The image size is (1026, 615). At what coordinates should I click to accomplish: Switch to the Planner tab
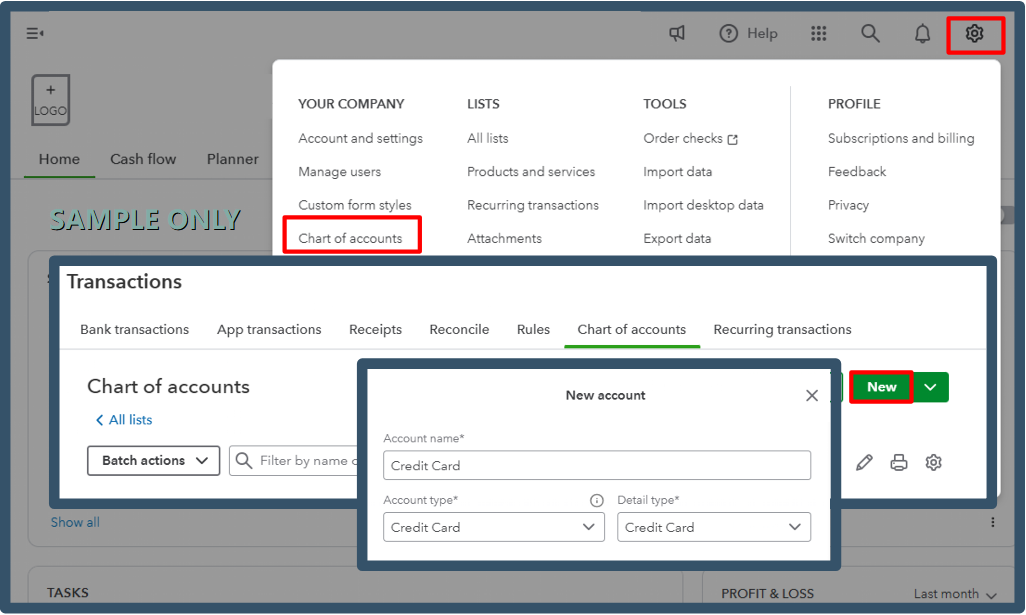pyautogui.click(x=232, y=159)
